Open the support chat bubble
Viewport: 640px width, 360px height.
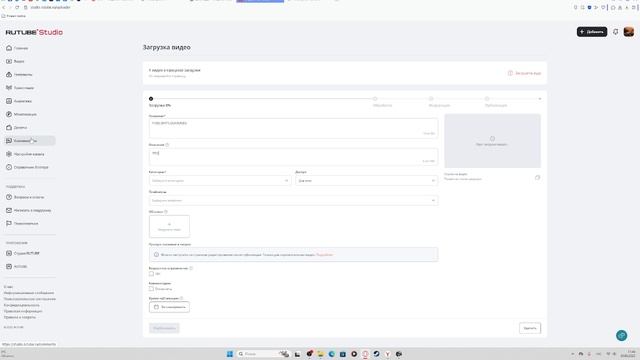click(x=622, y=336)
